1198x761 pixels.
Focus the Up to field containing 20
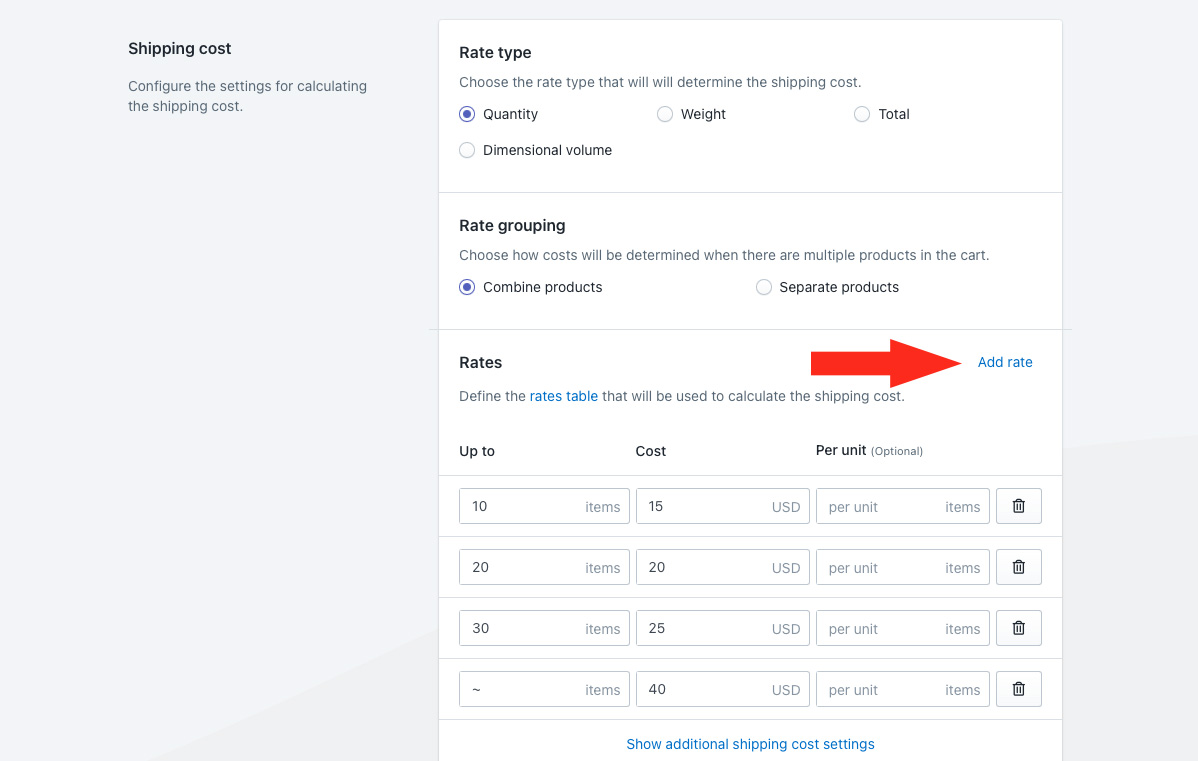click(520, 567)
